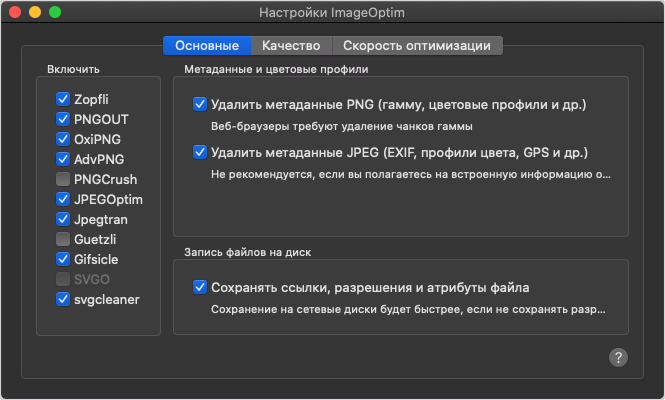Toggle the JPEGOptim checkbox
Screen dimensions: 665x400
[63, 199]
